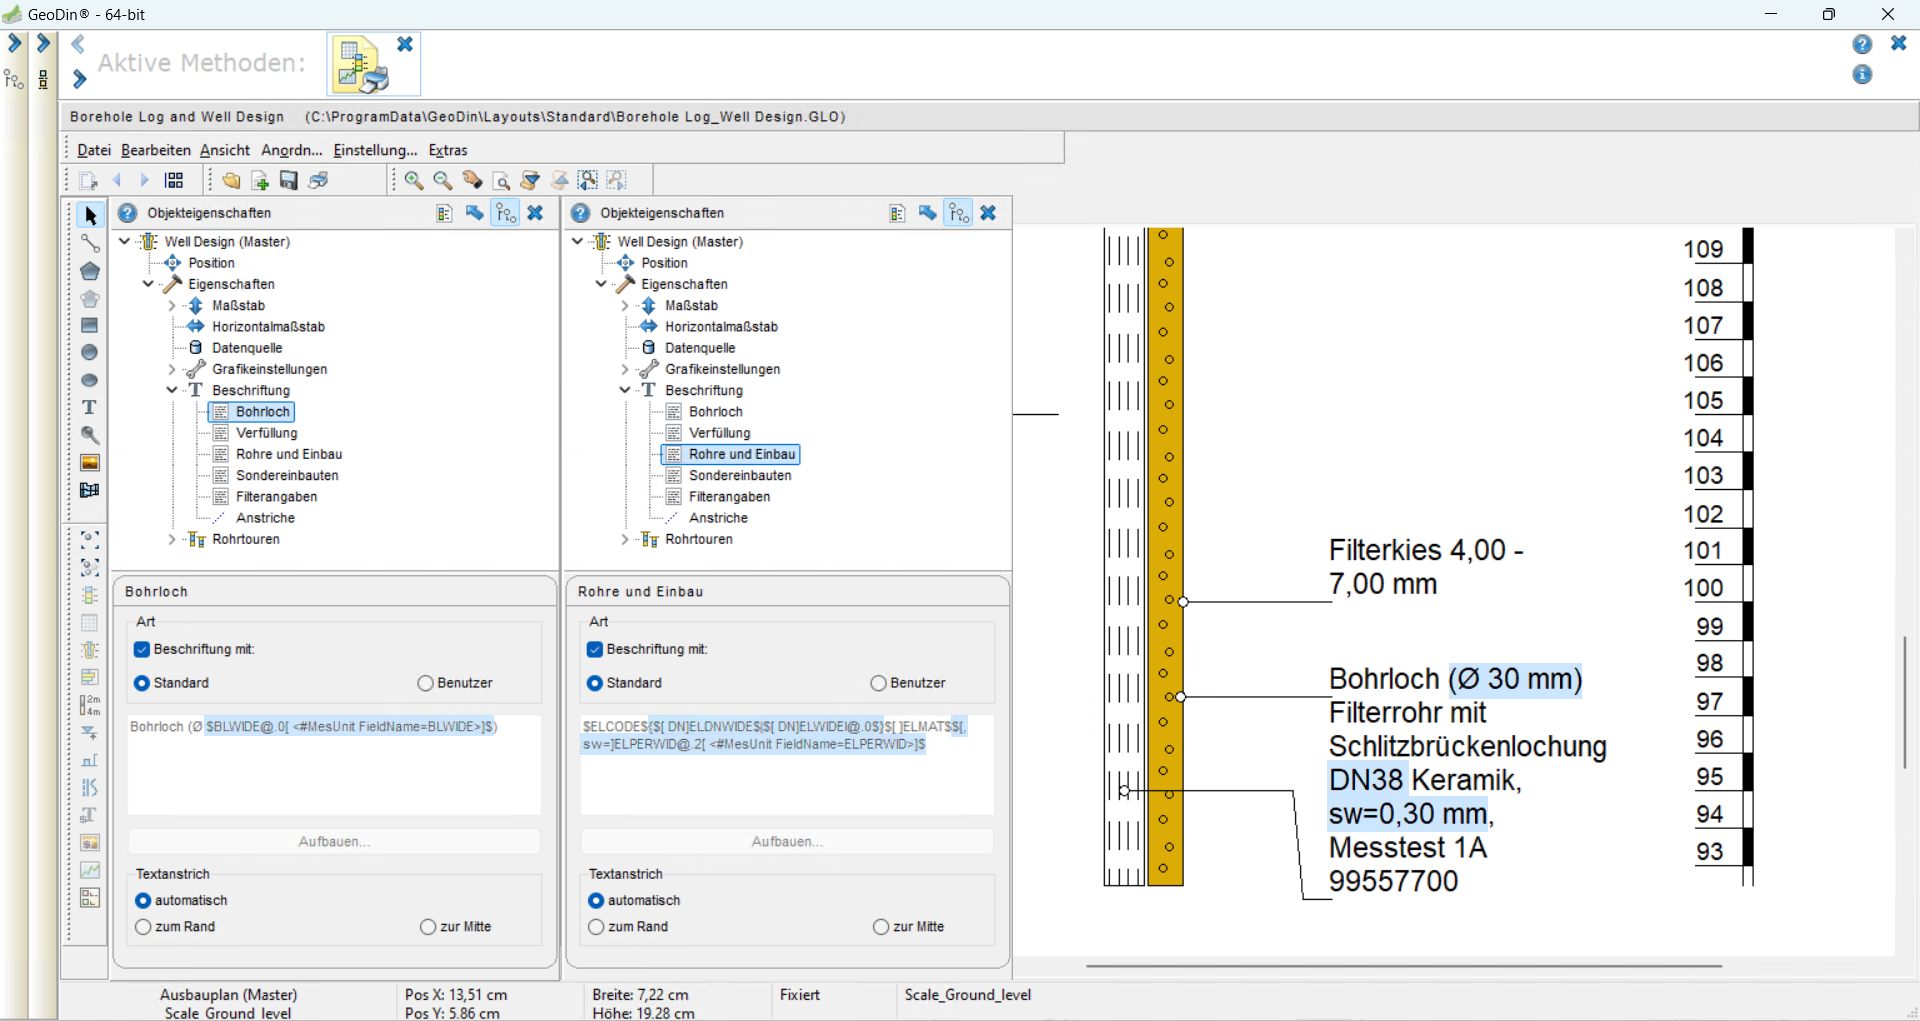Close left Objekteigenschaften panel
The image size is (1920, 1021).
[x=535, y=213]
